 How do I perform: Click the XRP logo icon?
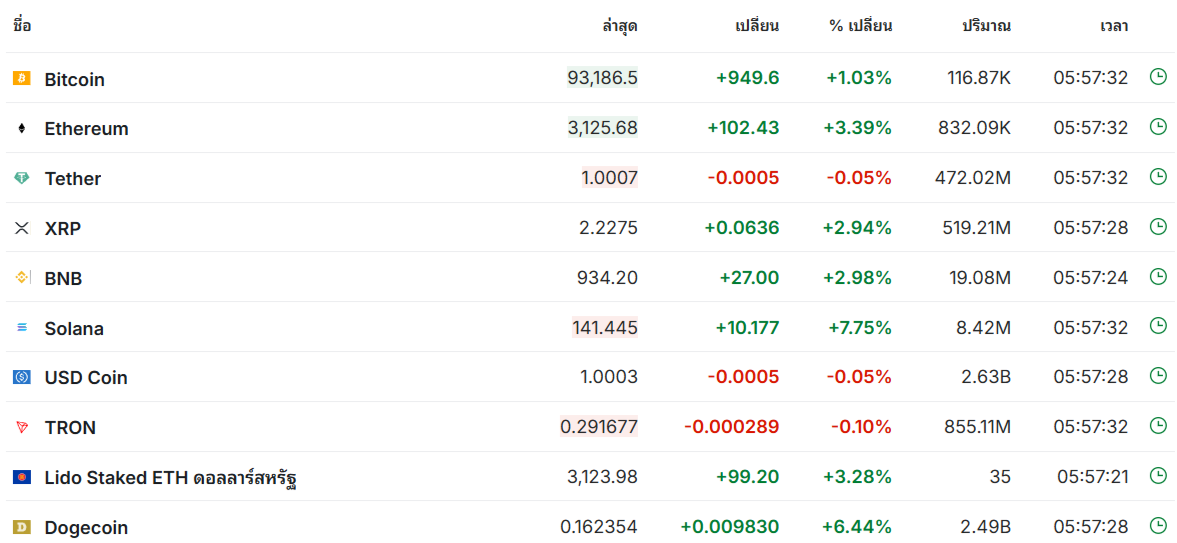22,228
